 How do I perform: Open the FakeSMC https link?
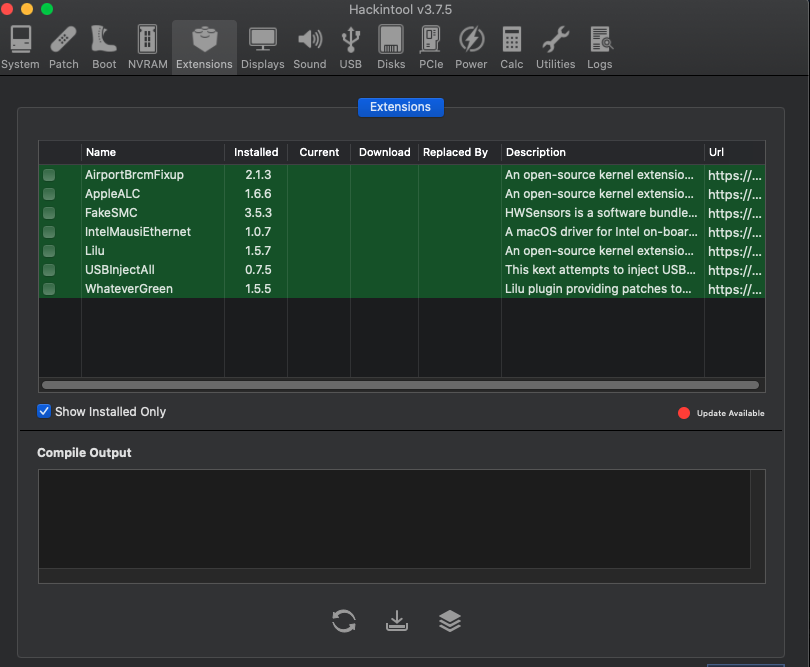pos(735,213)
